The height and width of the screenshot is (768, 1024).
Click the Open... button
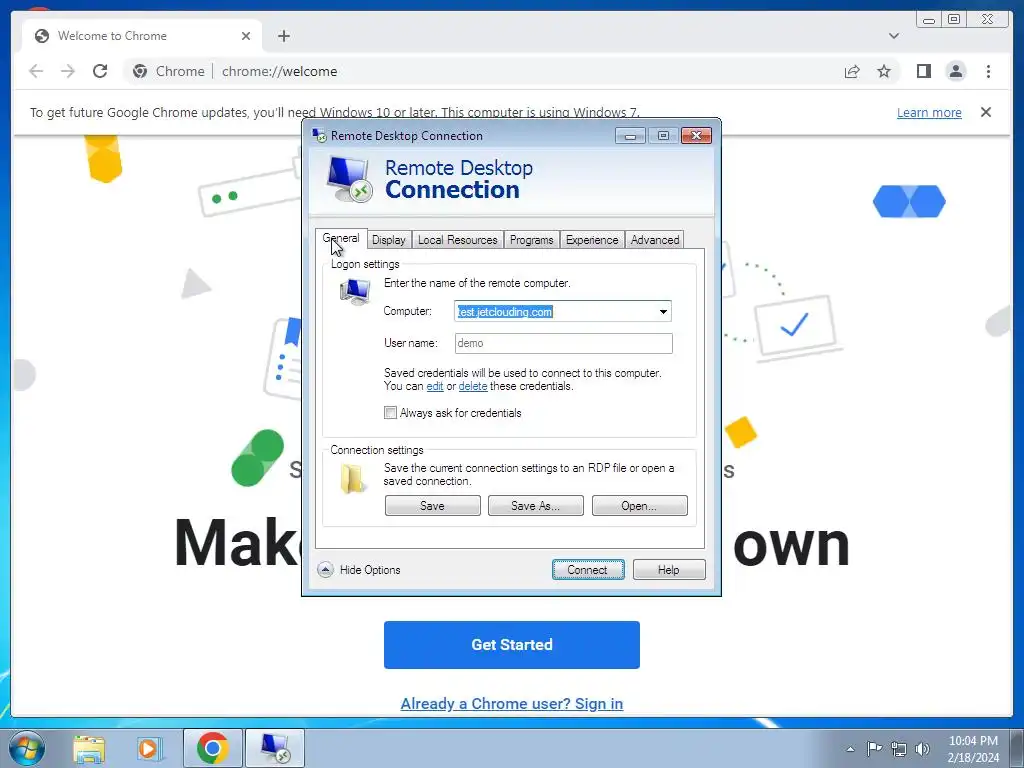pos(639,505)
